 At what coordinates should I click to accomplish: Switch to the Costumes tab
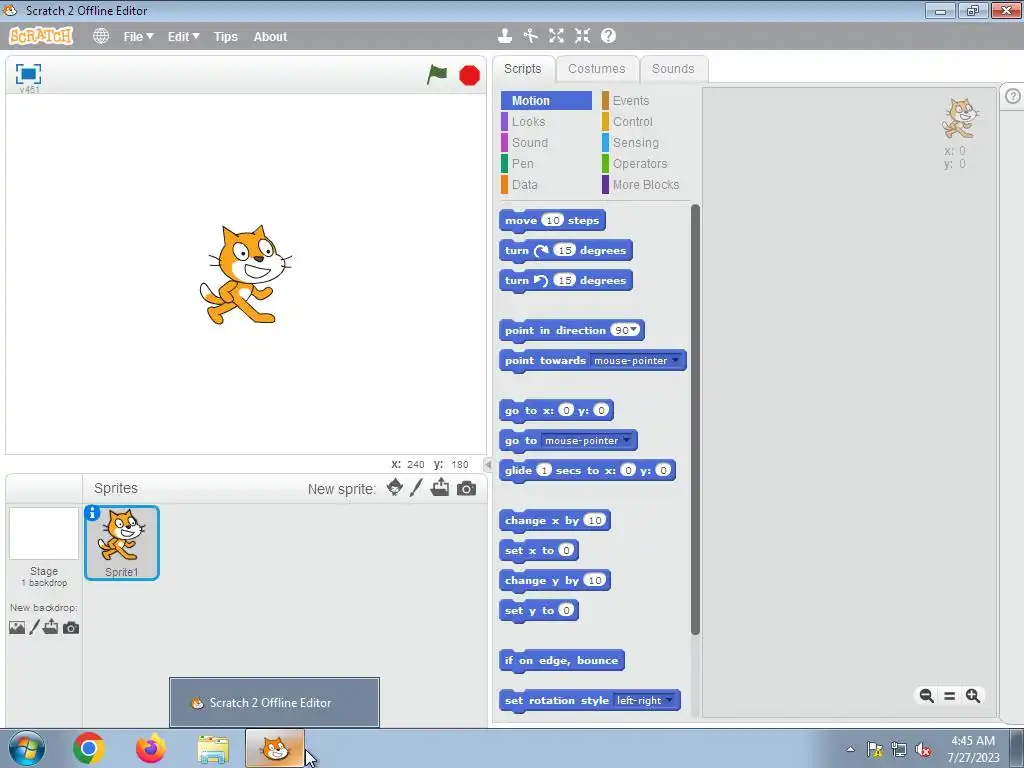pyautogui.click(x=596, y=69)
